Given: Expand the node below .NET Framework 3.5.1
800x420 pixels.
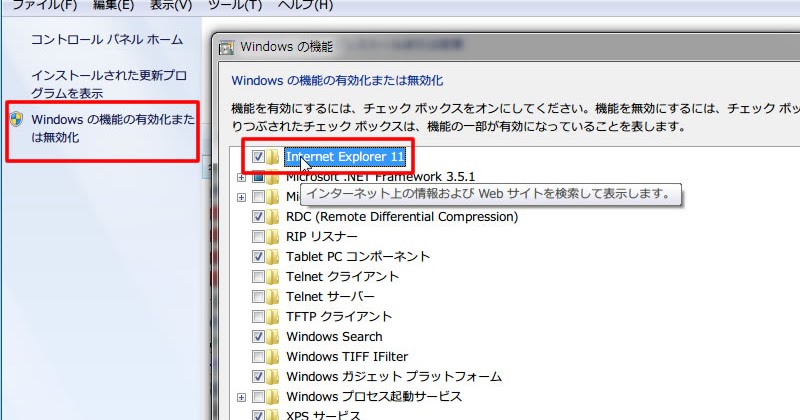Looking at the screenshot, I should click(x=241, y=197).
